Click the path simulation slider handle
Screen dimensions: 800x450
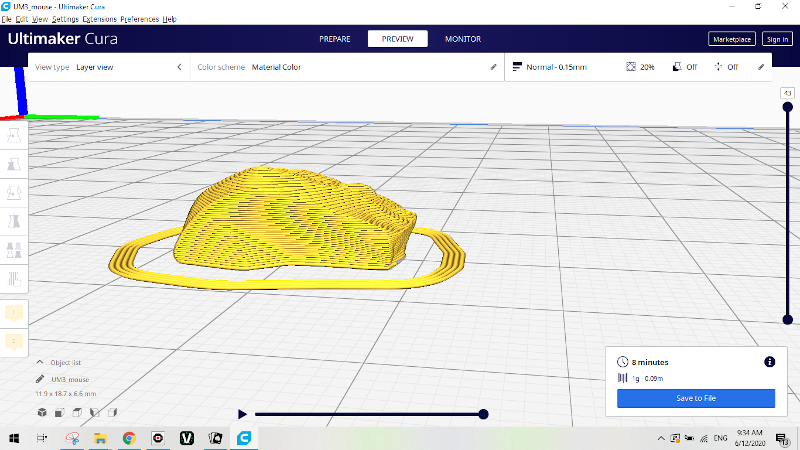point(483,414)
